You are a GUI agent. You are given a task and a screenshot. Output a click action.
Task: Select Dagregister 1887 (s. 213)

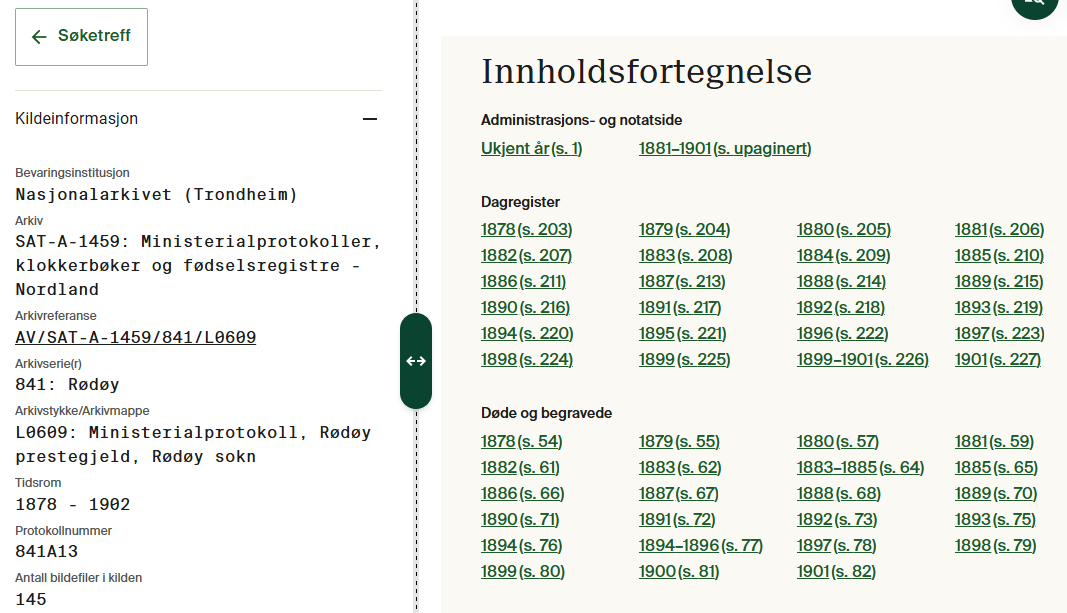(682, 282)
